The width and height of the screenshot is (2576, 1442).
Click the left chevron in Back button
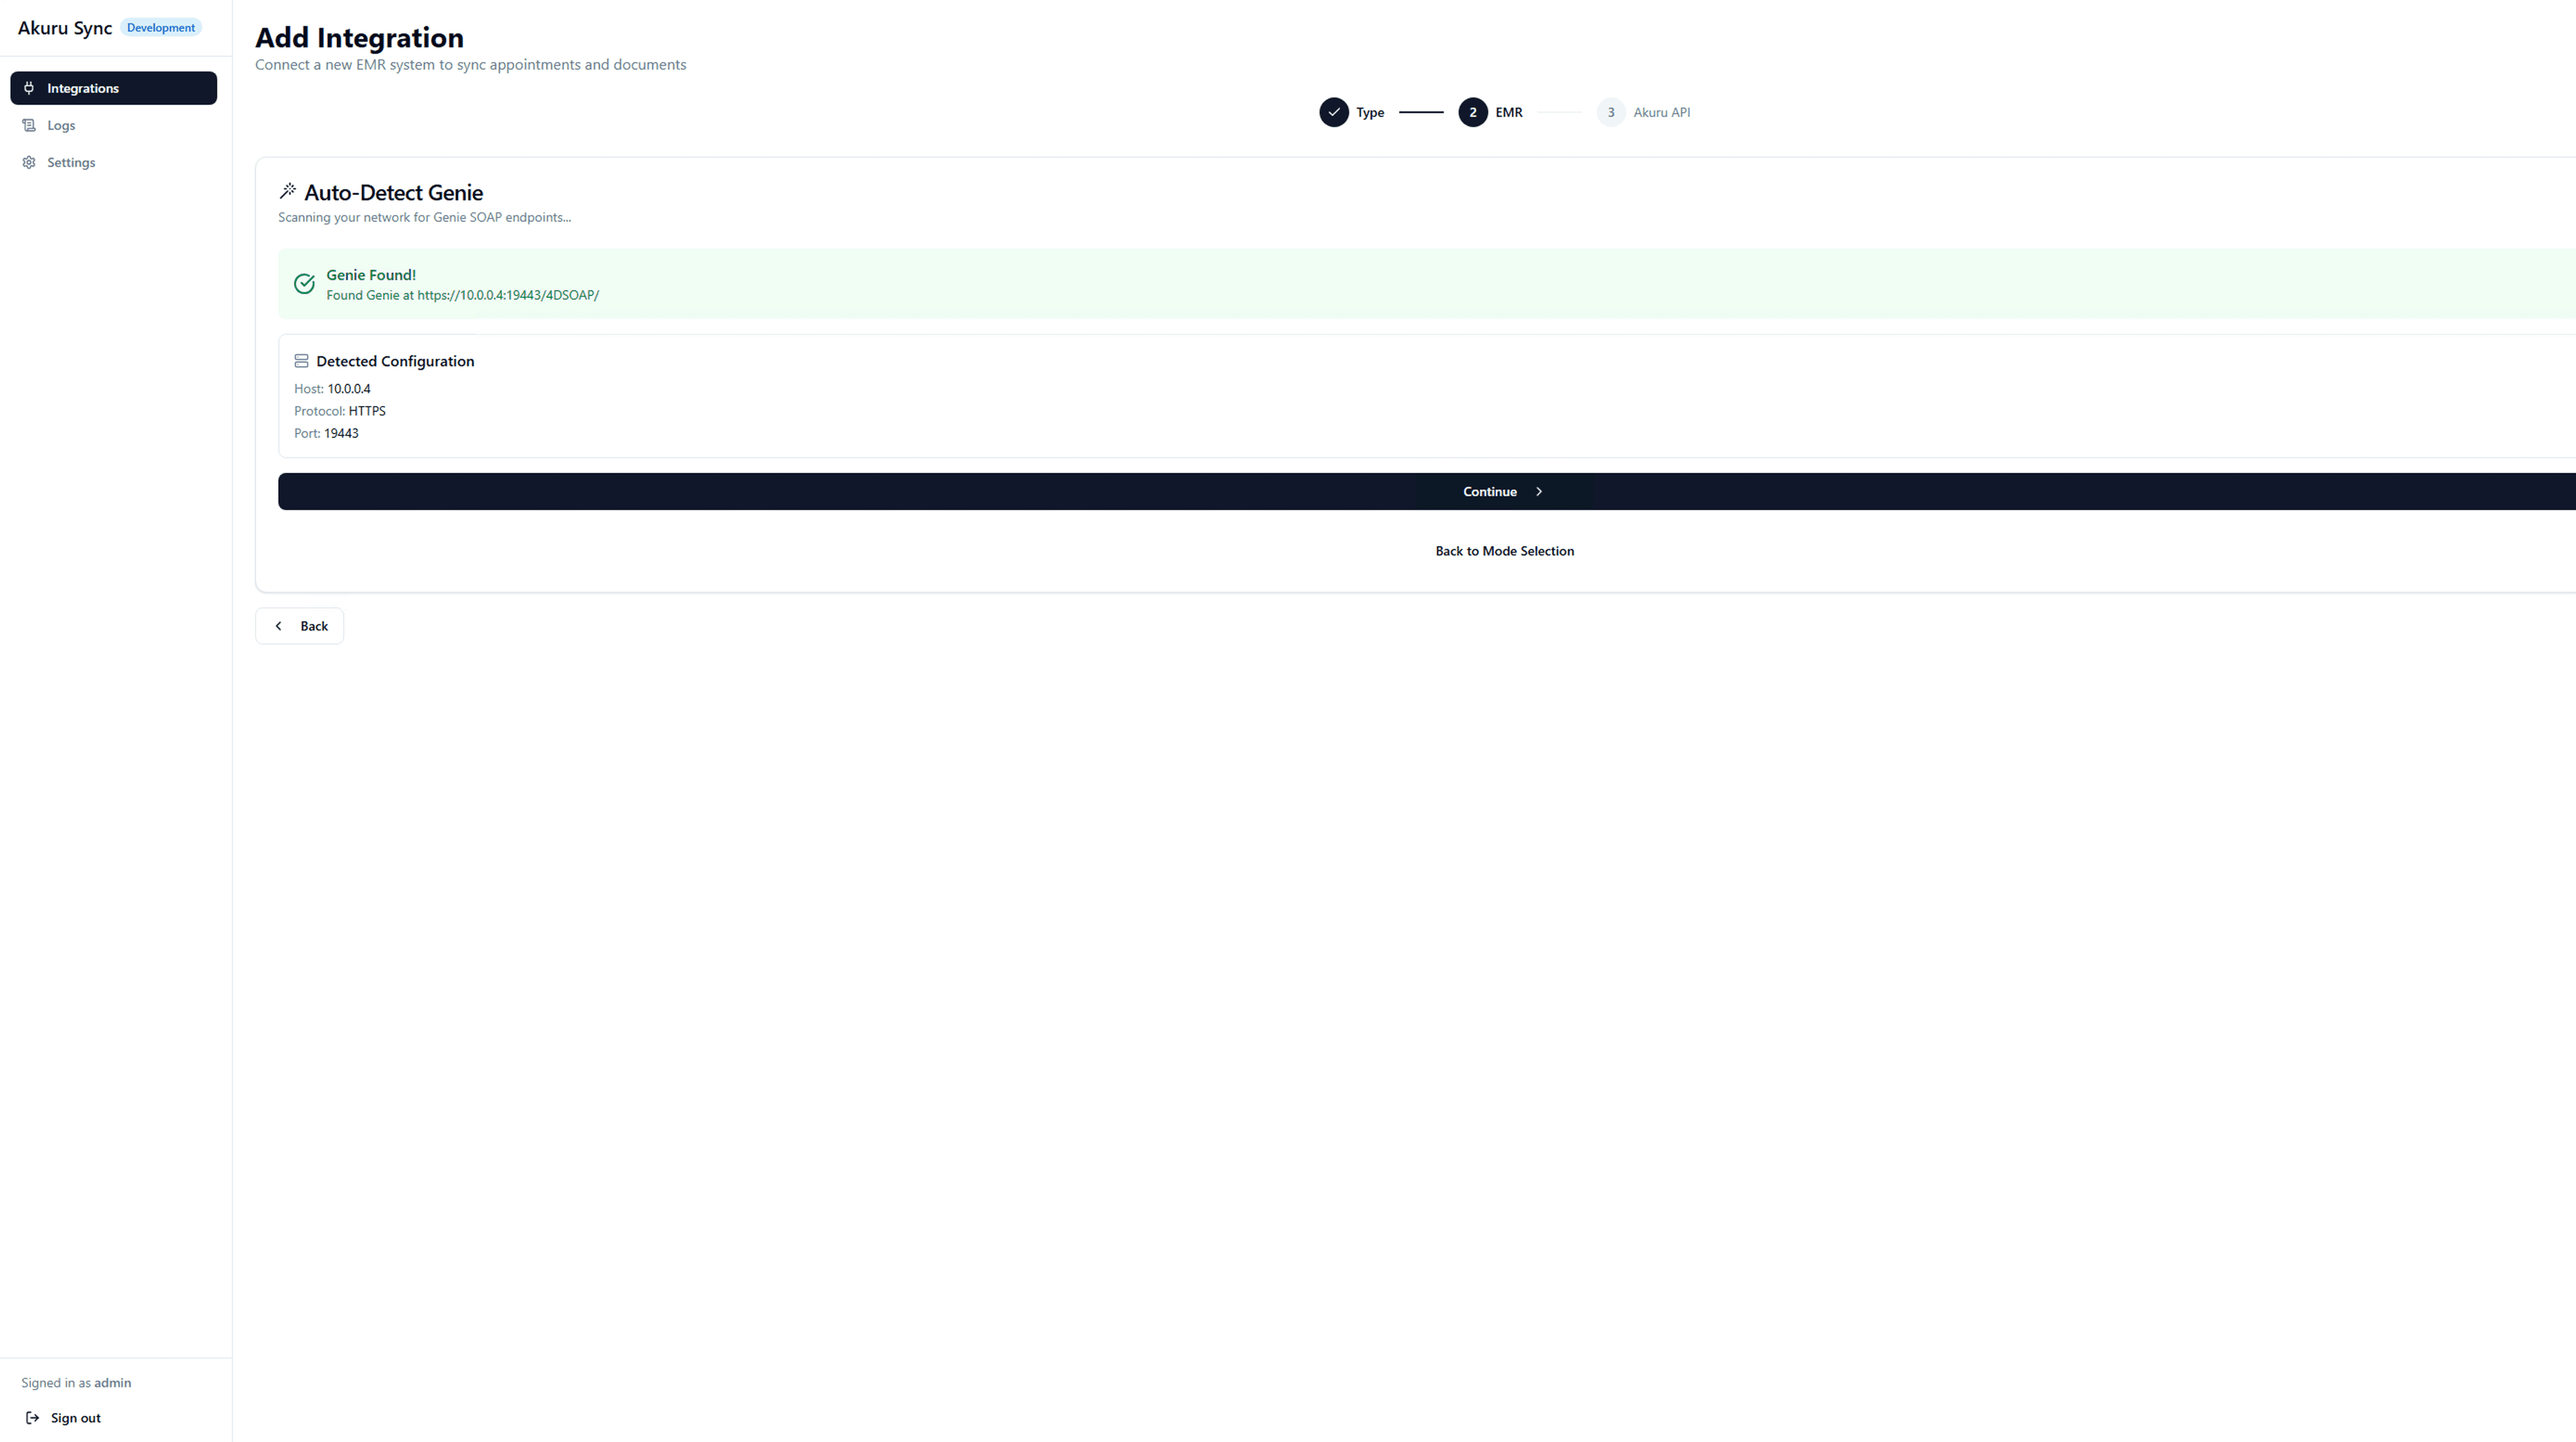tap(279, 626)
